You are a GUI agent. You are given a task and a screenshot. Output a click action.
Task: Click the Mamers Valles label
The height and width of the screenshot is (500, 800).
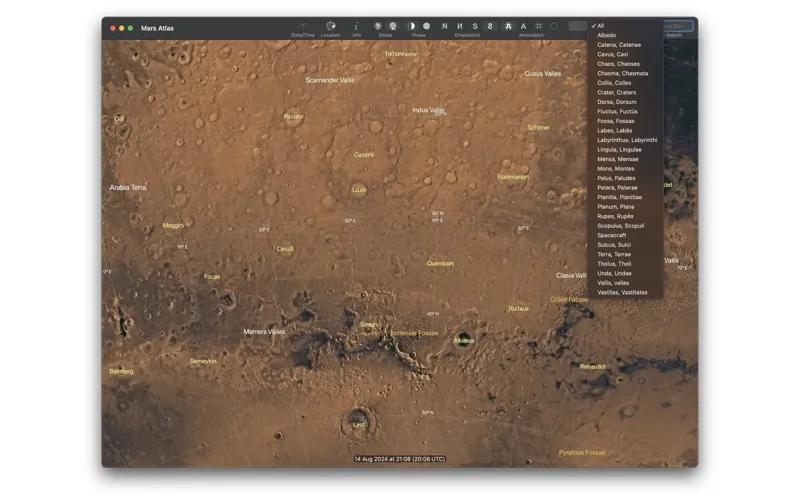tap(264, 332)
